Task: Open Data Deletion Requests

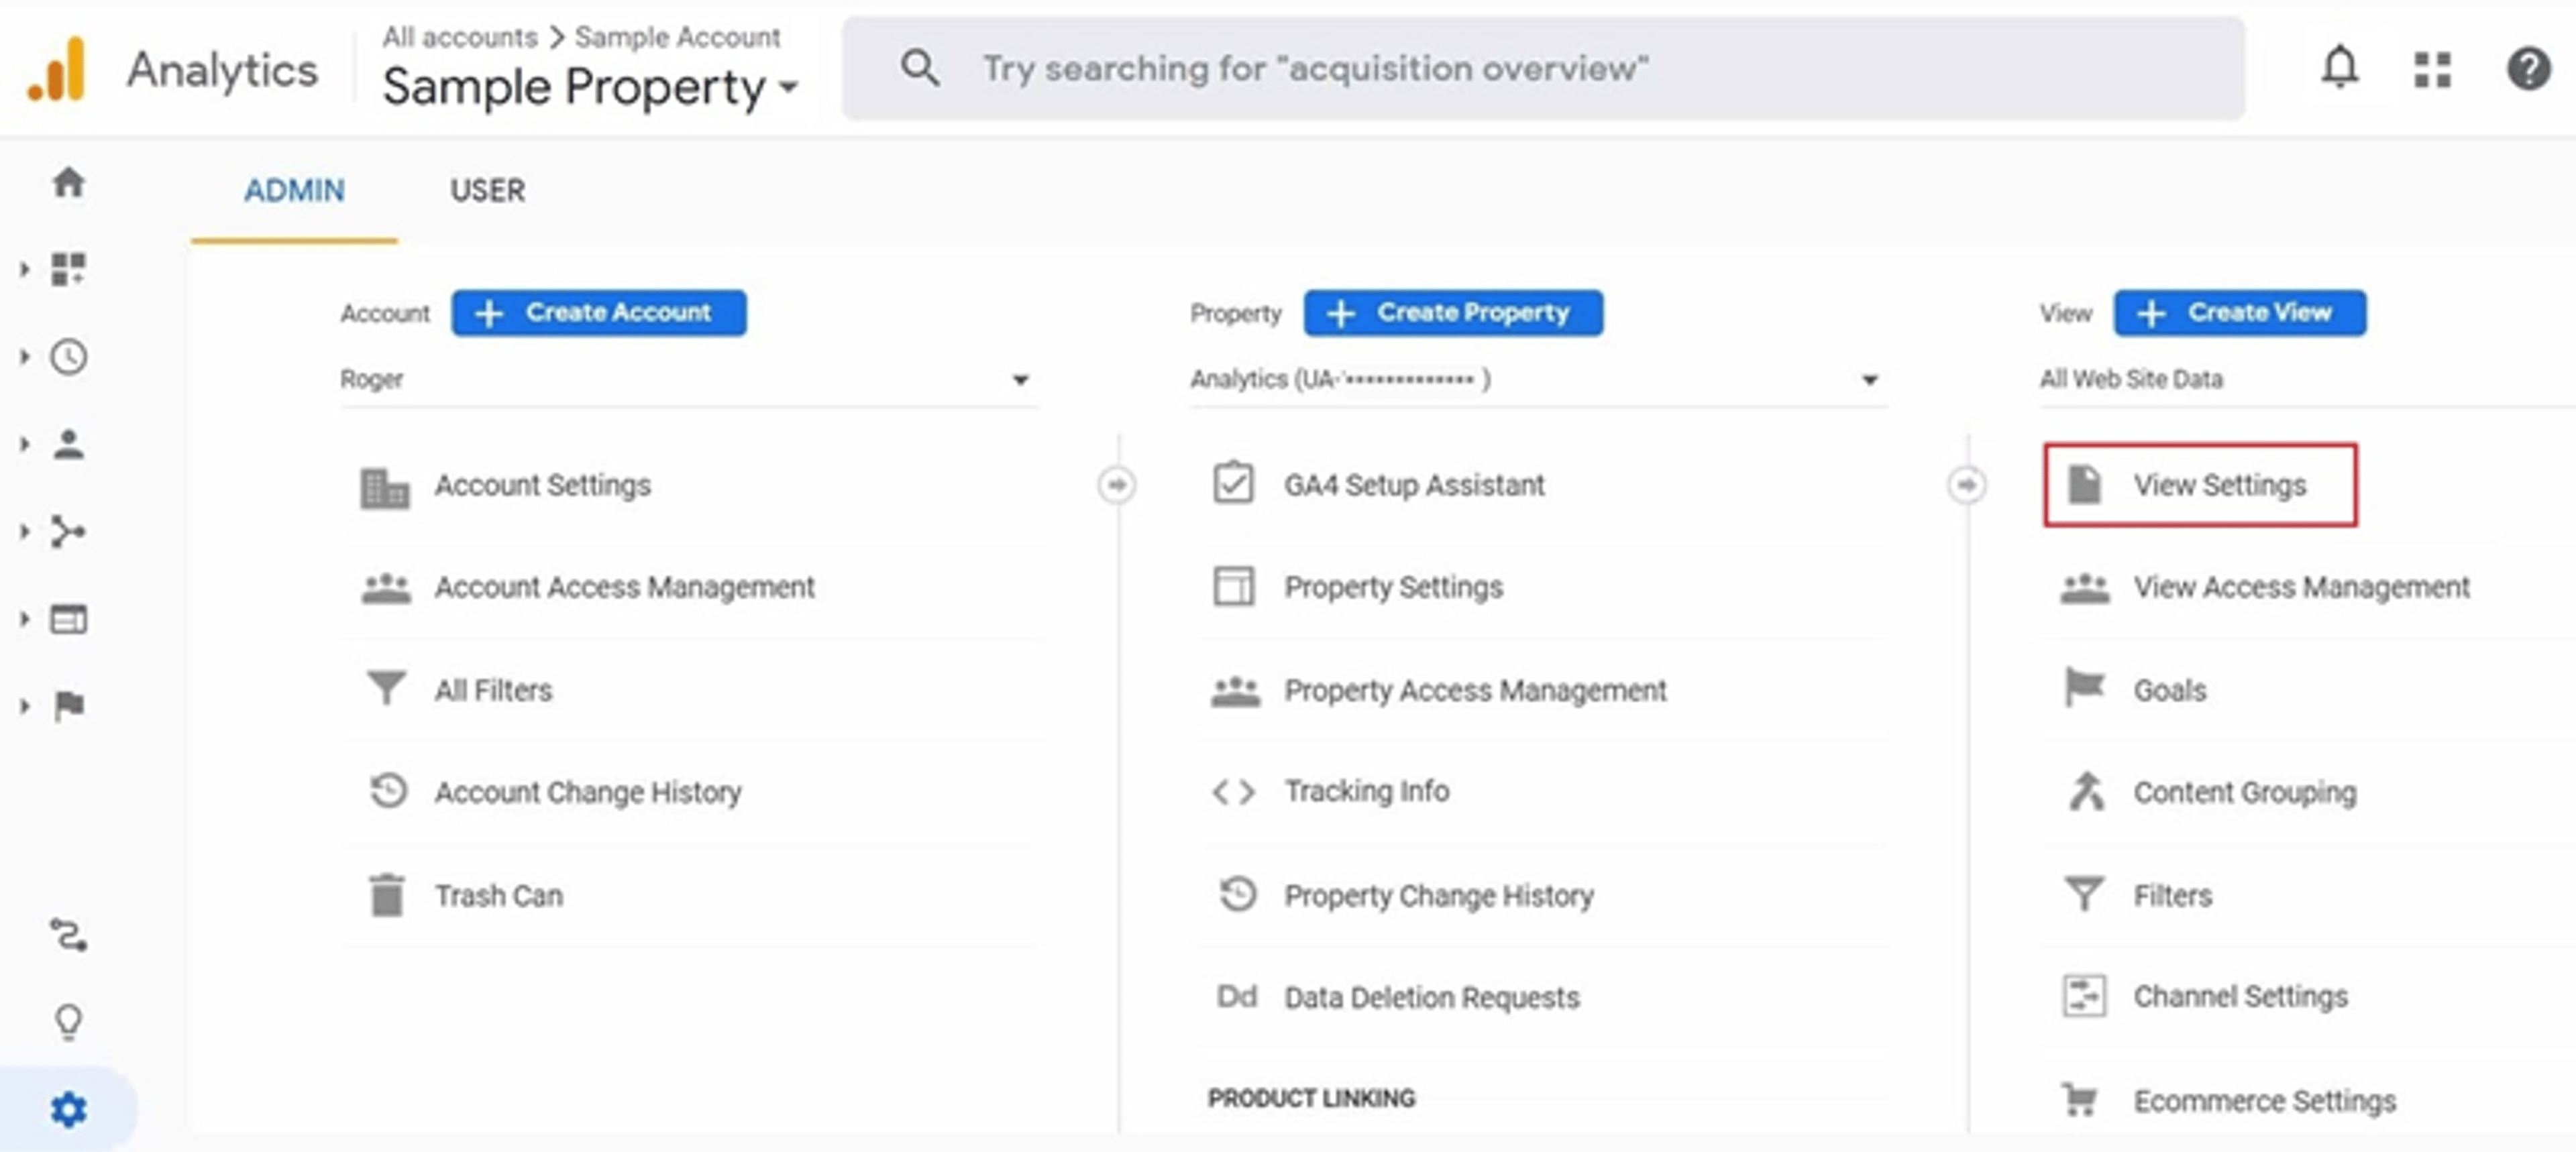Action: tap(1432, 997)
